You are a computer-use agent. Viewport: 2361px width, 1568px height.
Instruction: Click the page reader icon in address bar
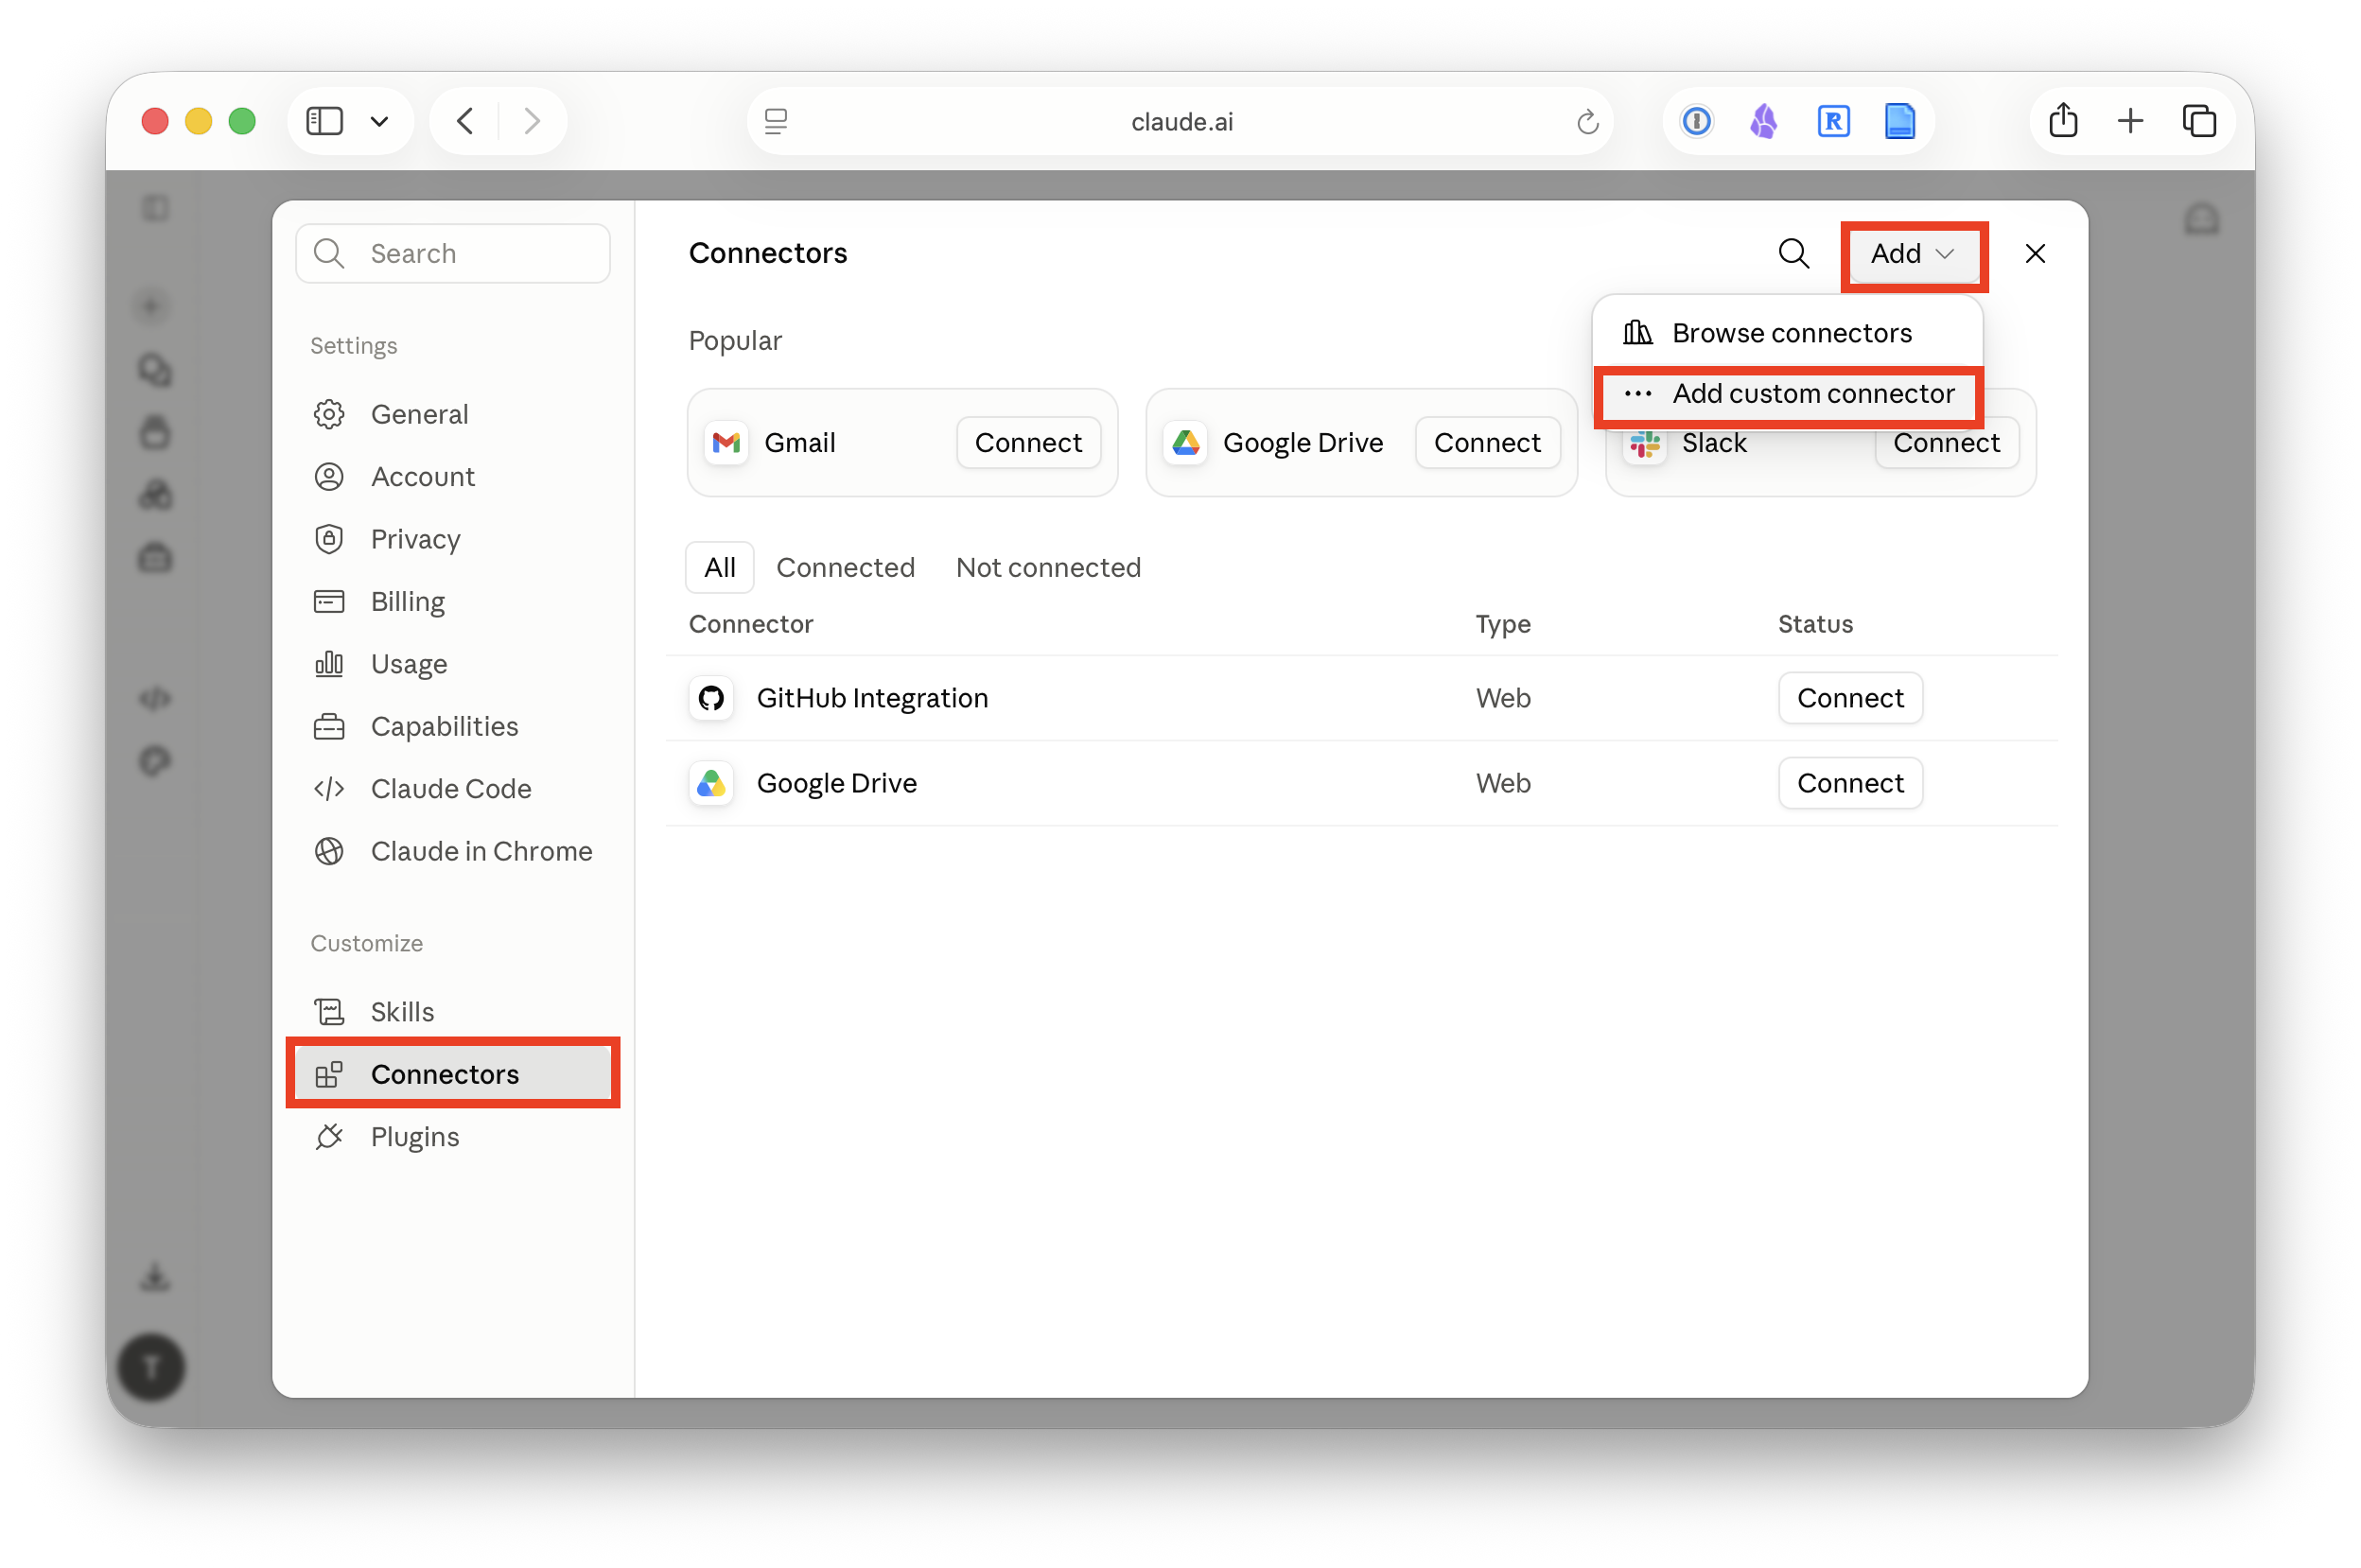click(x=776, y=121)
